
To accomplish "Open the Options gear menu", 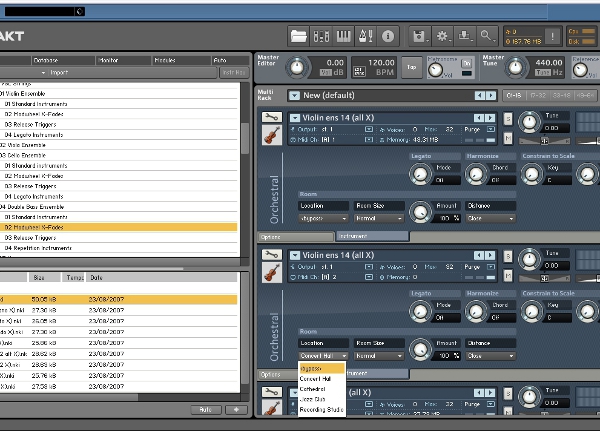I will pos(442,36).
